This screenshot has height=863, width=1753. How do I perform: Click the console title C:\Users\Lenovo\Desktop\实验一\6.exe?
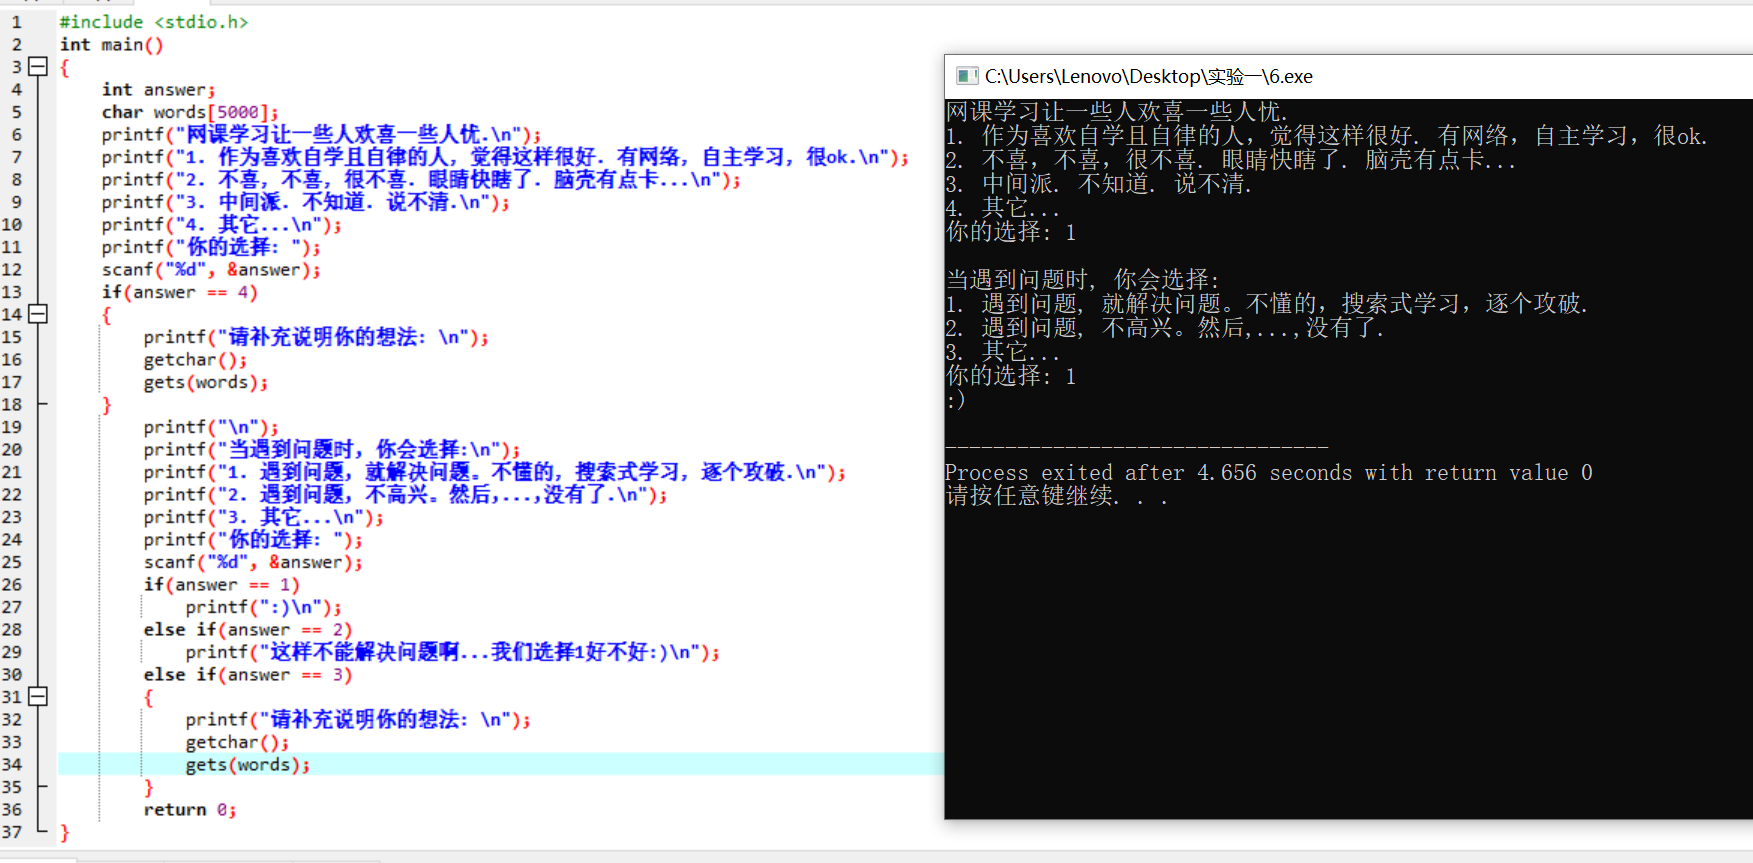click(1148, 76)
